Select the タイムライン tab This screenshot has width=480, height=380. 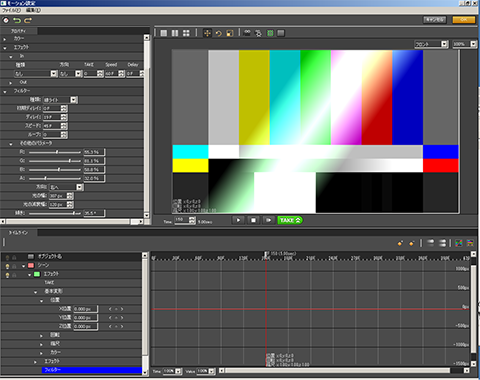(x=19, y=232)
